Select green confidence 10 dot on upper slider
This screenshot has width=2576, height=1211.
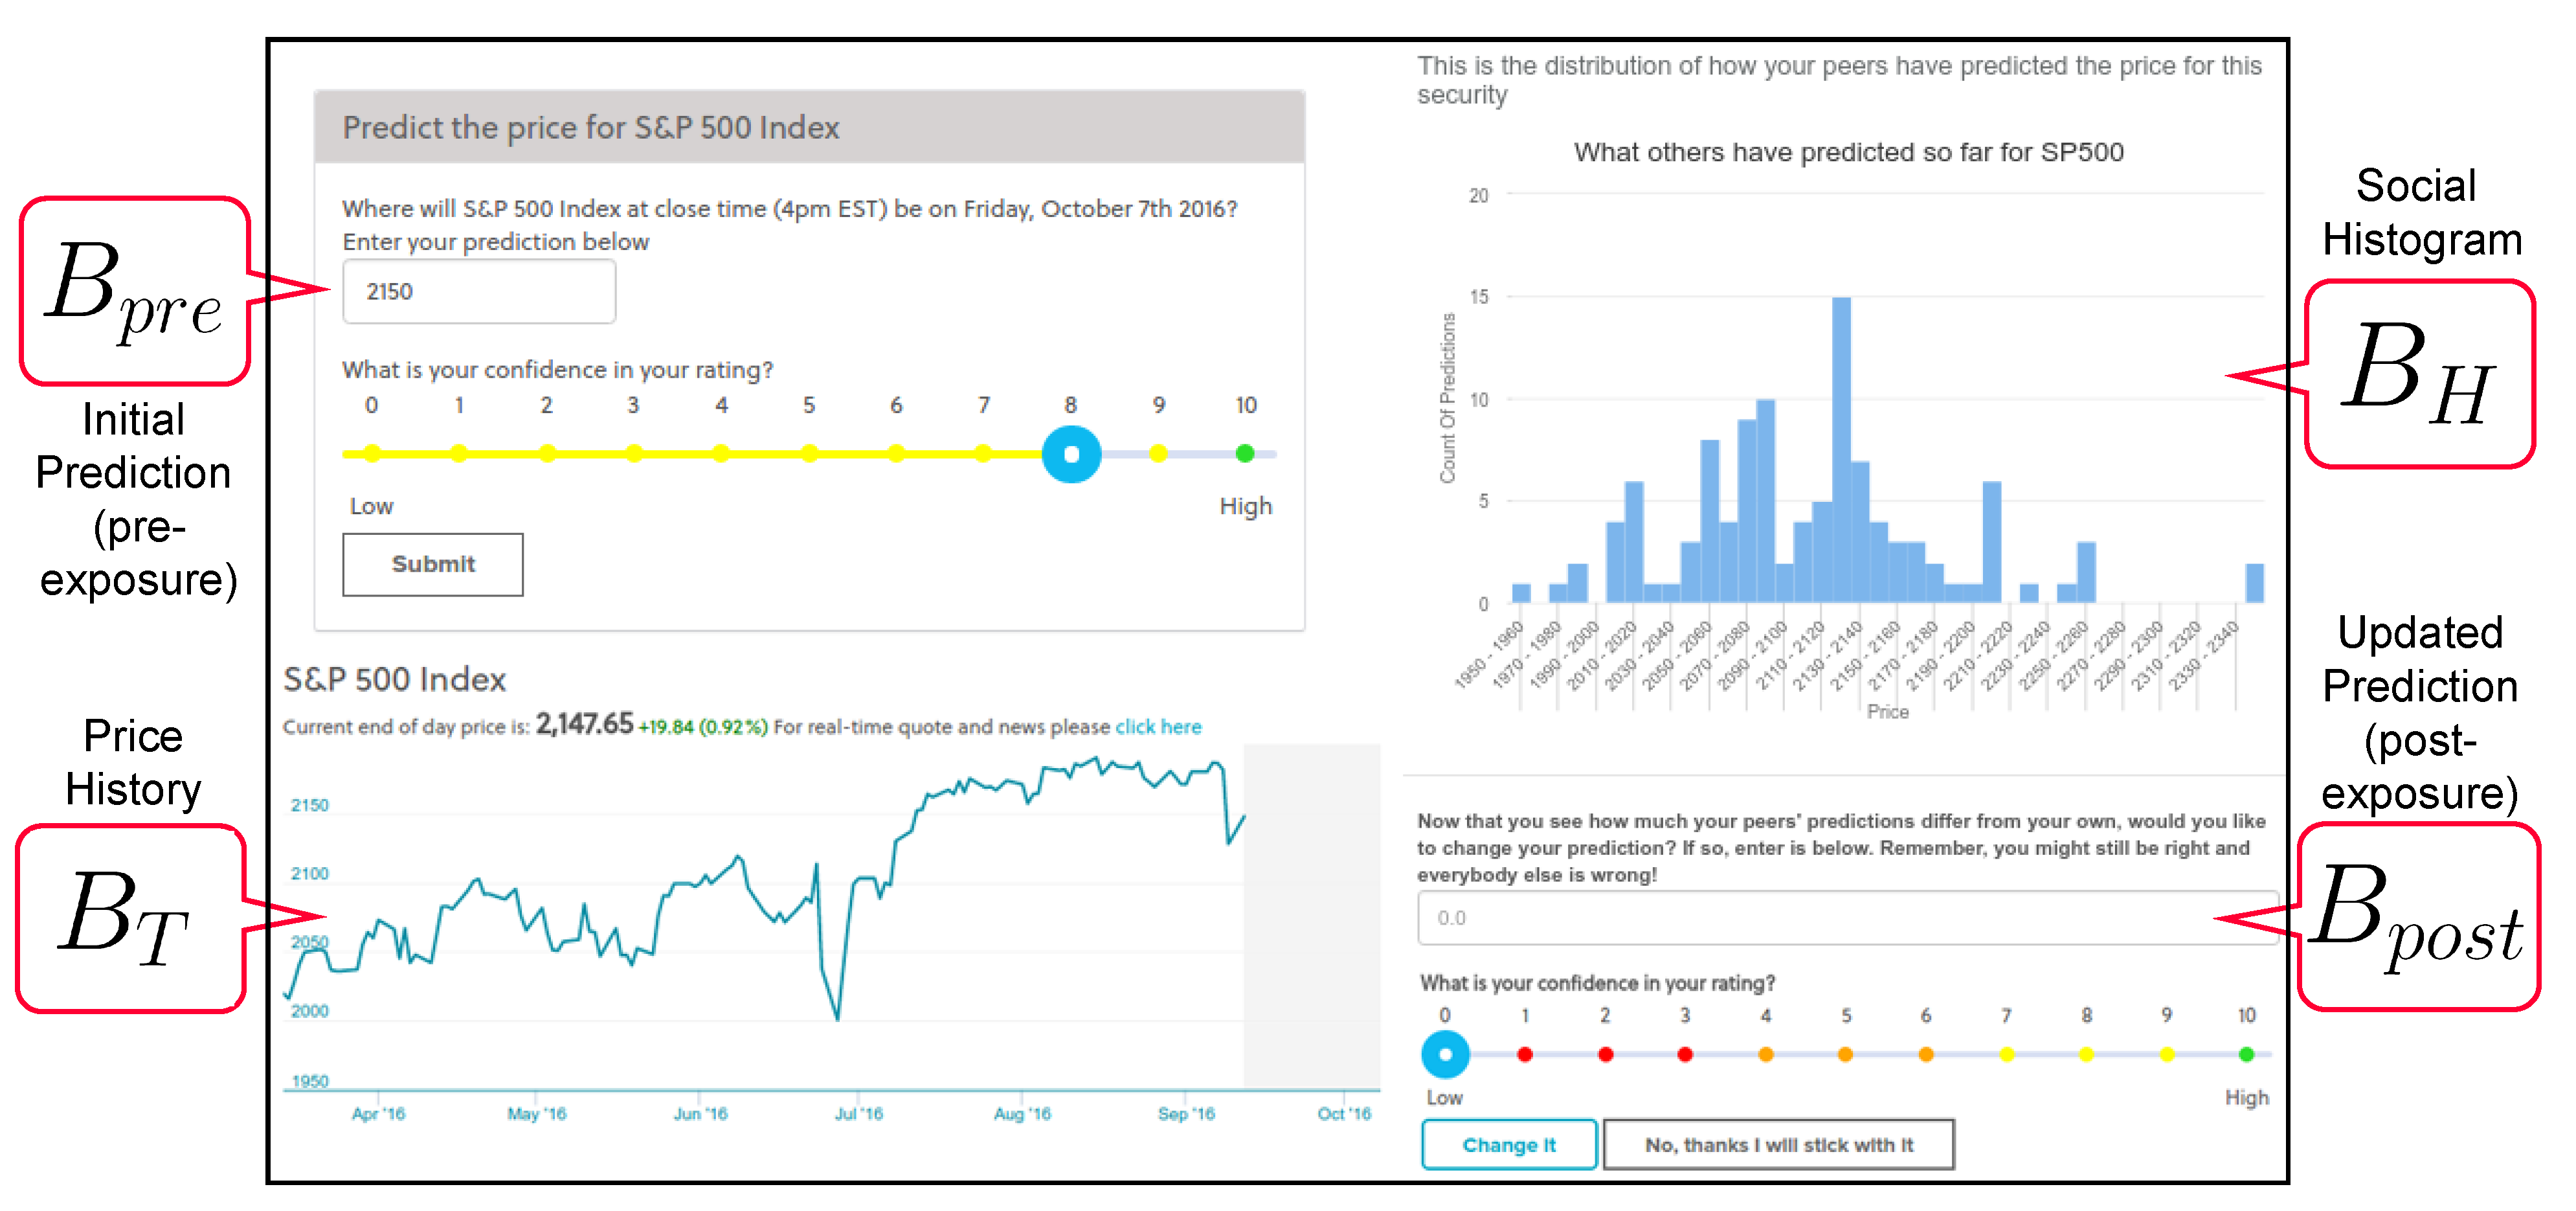tap(1245, 454)
